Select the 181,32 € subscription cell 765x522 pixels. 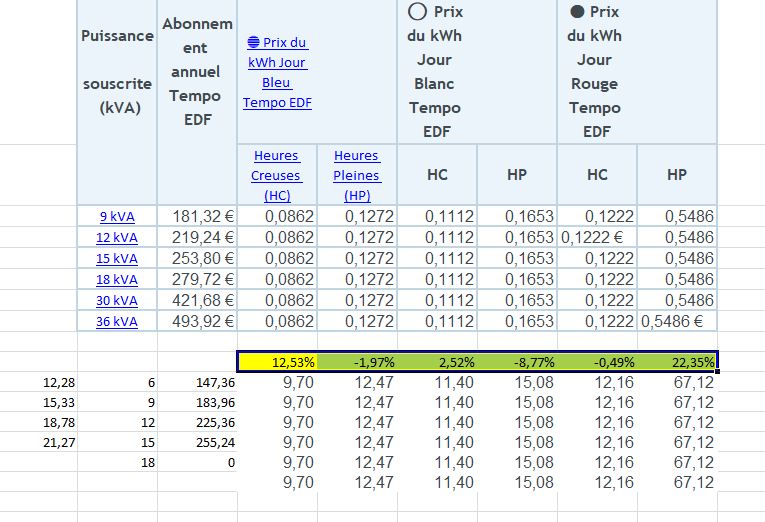[x=197, y=216]
